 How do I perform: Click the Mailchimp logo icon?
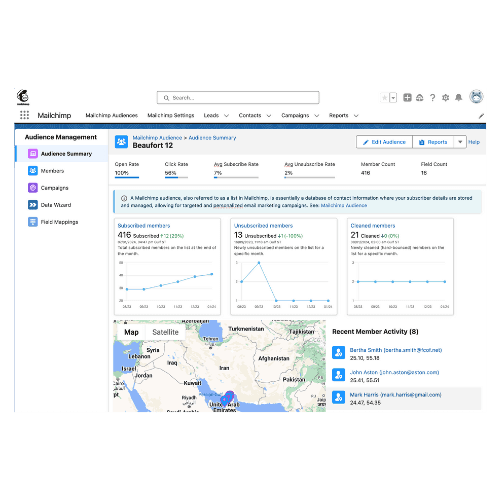[x=23, y=97]
